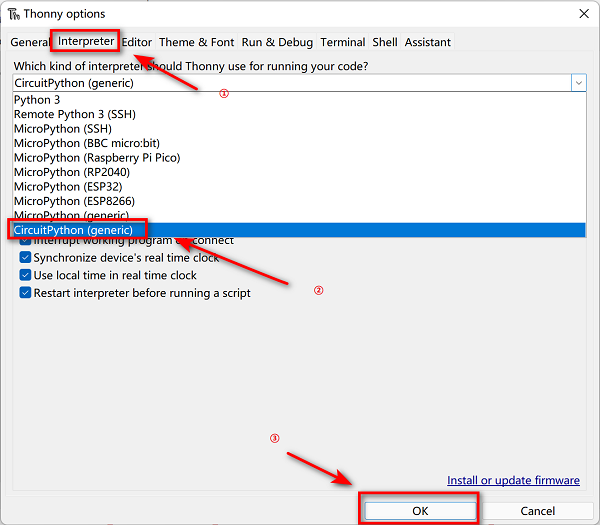
Task: Pick MicroPython (ESP32) interpreter
Action: (299, 187)
